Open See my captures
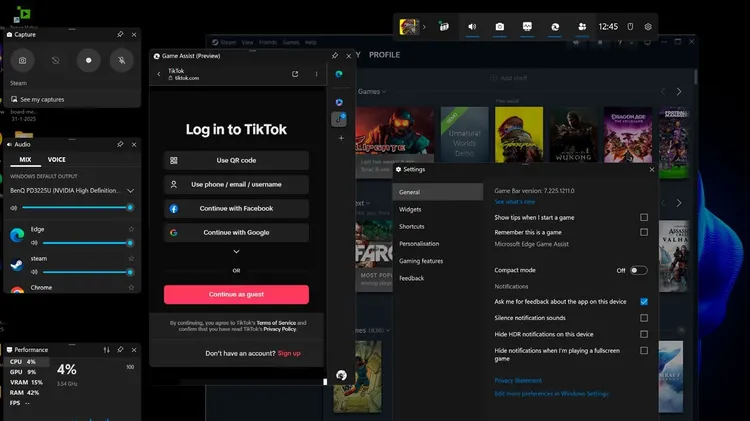This screenshot has height=421, width=750. tap(37, 100)
